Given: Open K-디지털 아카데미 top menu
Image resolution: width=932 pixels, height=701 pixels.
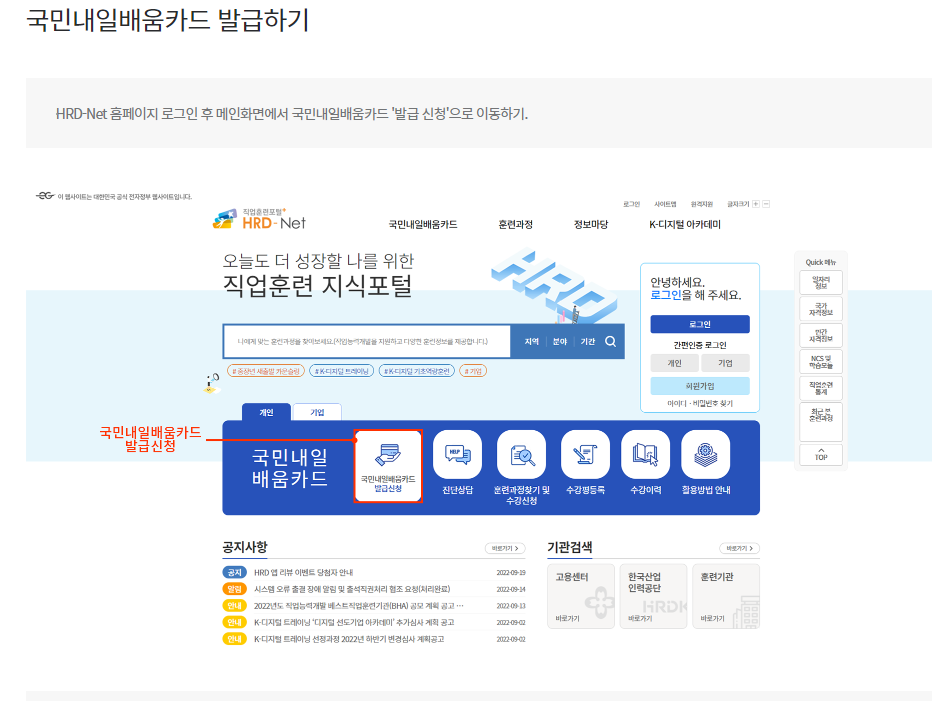Looking at the screenshot, I should tap(685, 224).
